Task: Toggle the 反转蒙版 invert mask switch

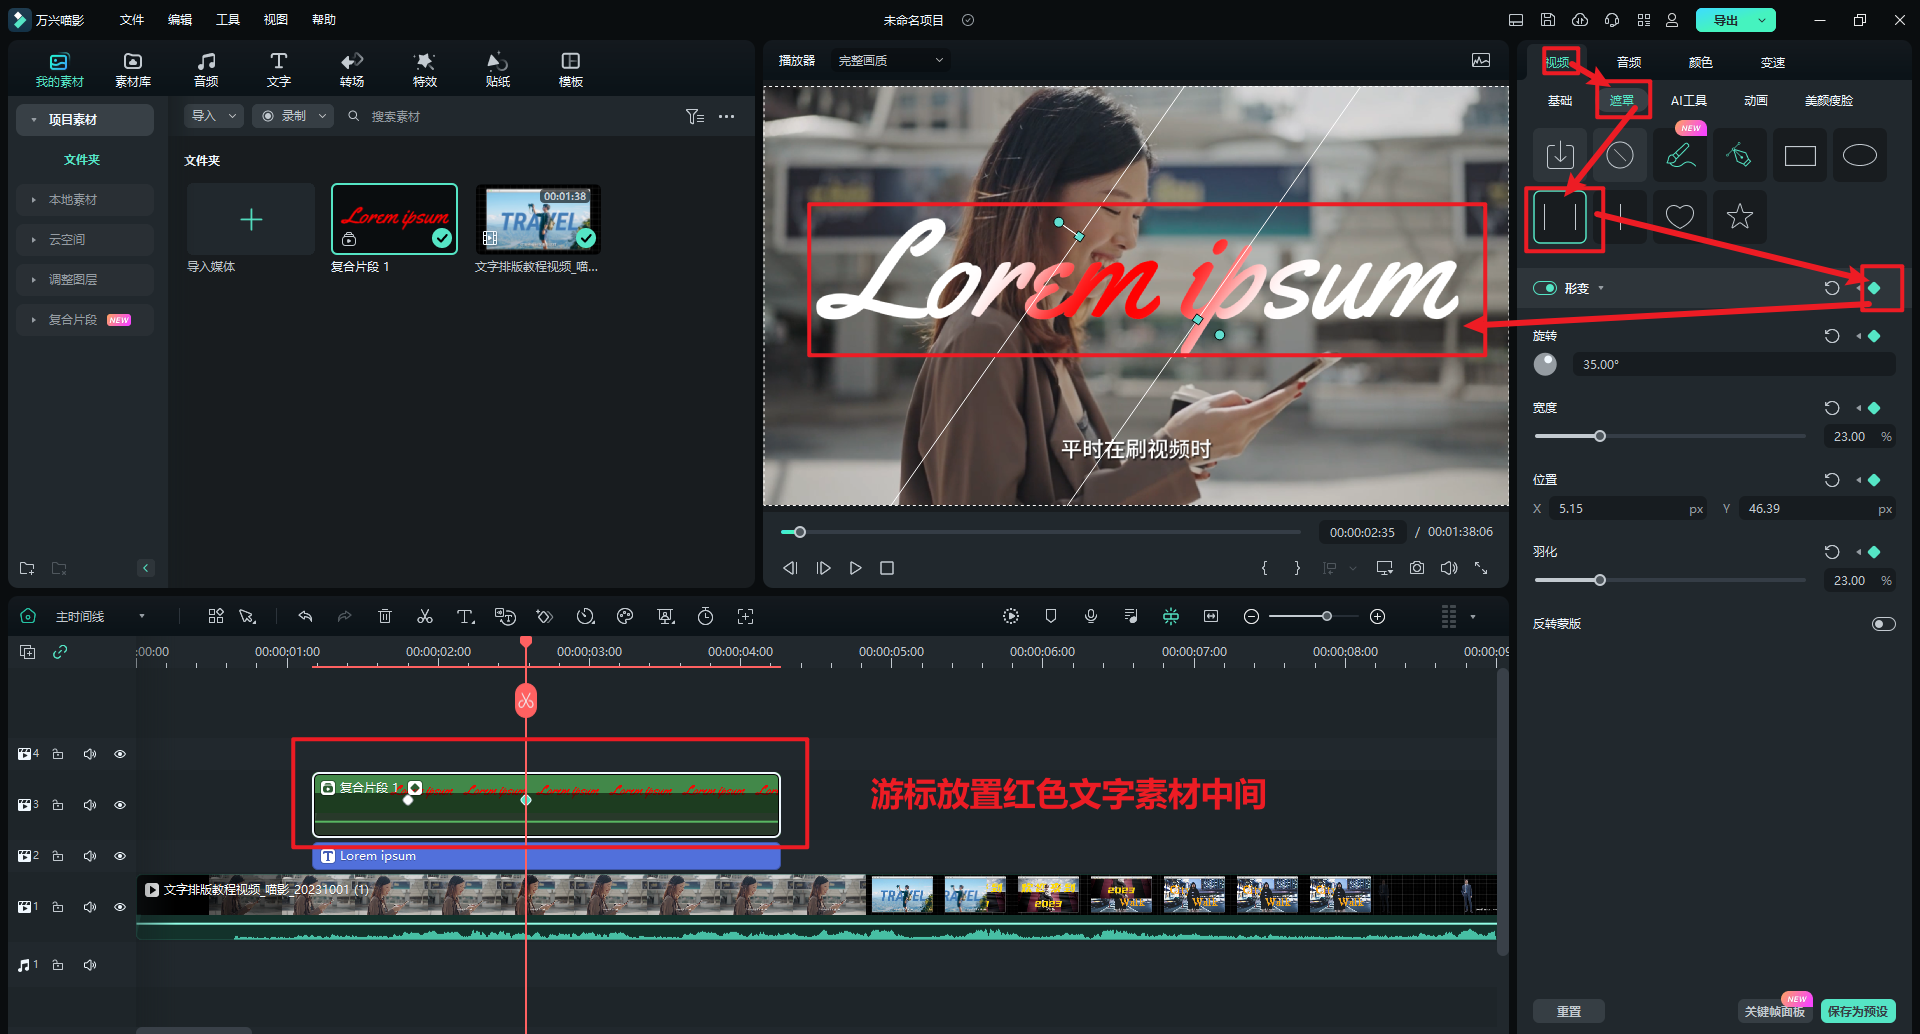Action: coord(1882,624)
